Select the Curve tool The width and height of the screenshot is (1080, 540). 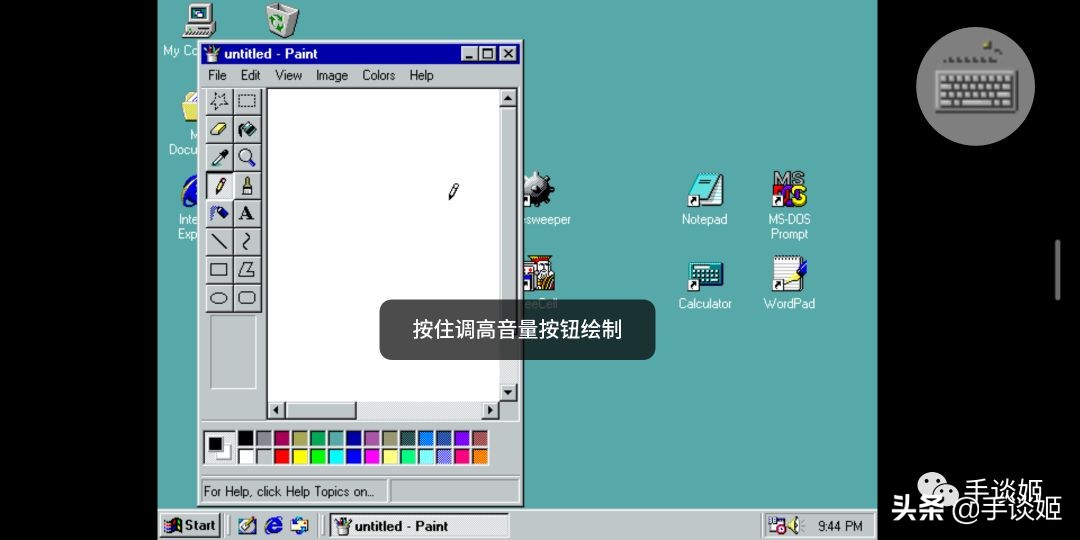pos(247,242)
